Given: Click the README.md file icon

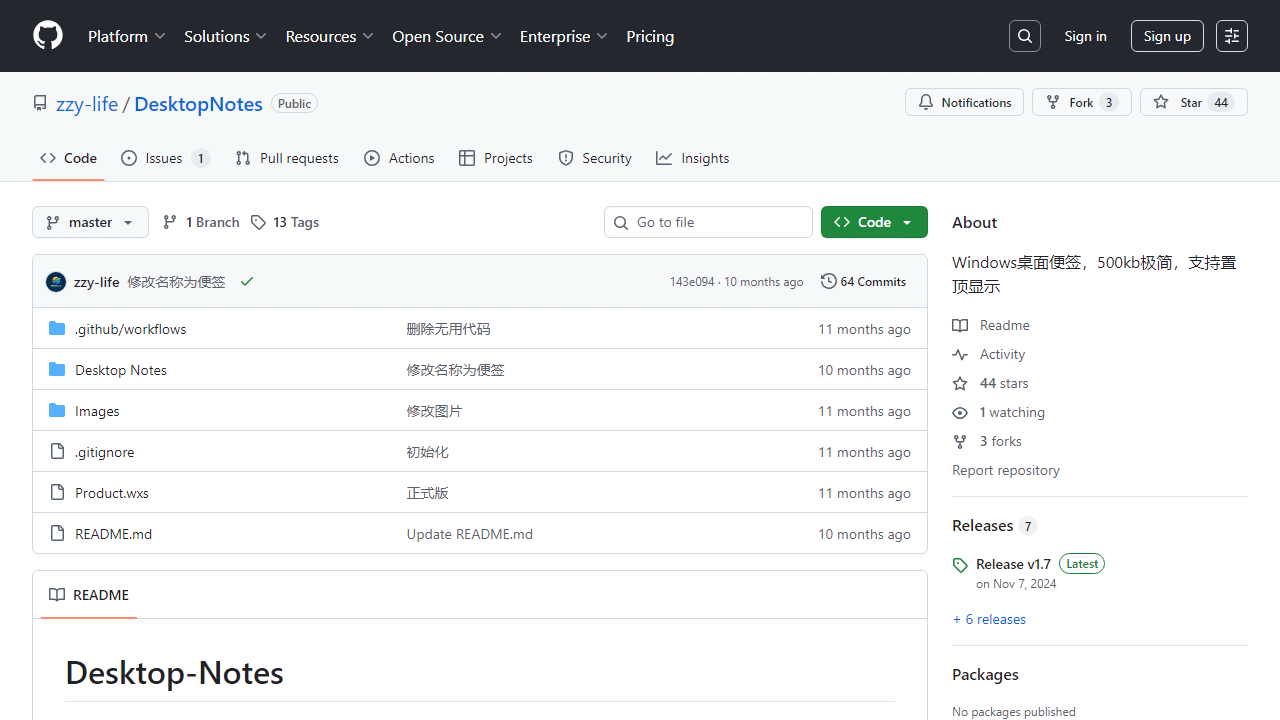Looking at the screenshot, I should pos(57,534).
